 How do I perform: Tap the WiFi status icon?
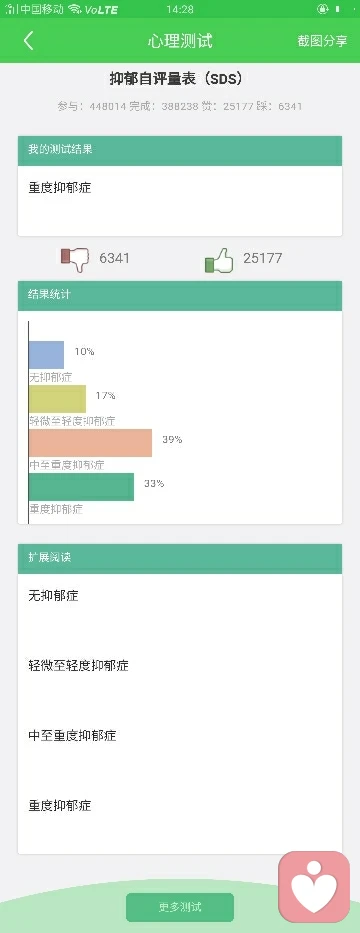[74, 9]
